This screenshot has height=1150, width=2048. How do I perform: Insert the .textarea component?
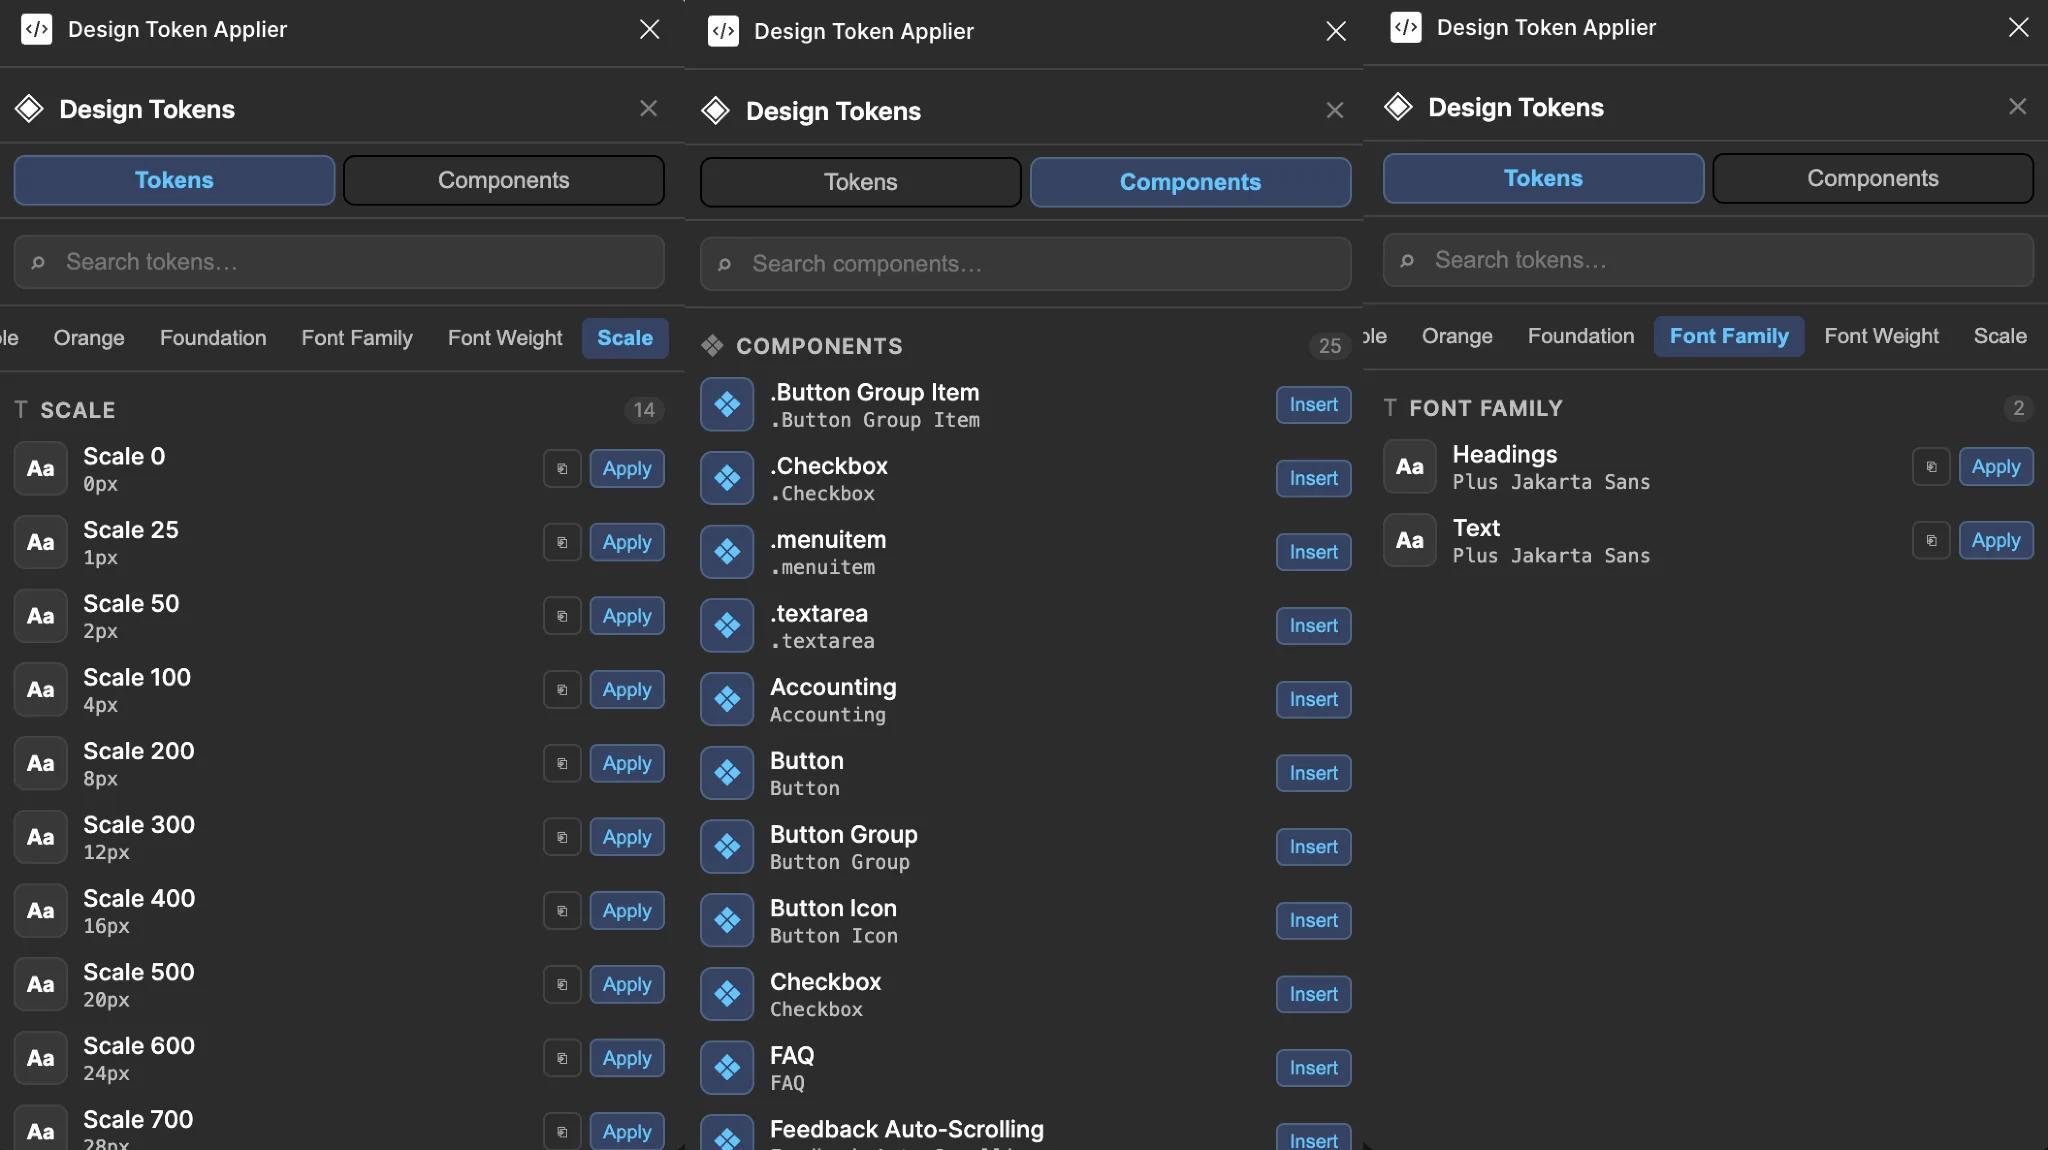[1313, 626]
